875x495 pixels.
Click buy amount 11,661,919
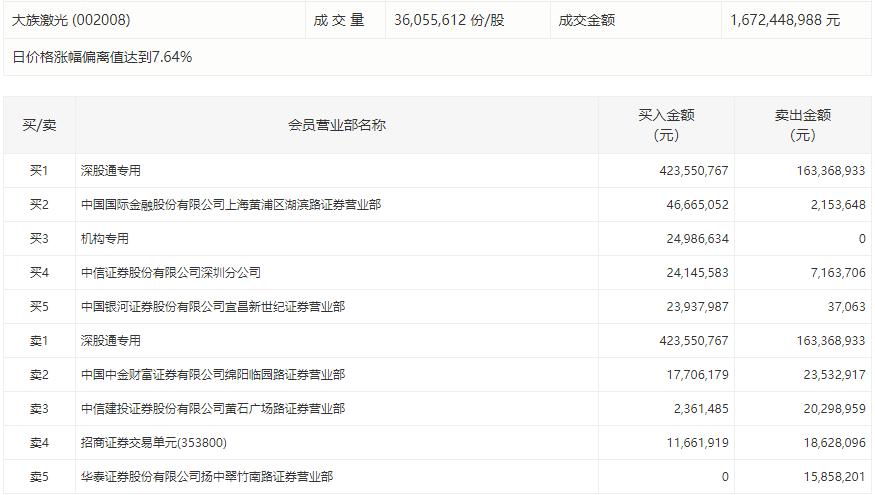click(x=697, y=443)
